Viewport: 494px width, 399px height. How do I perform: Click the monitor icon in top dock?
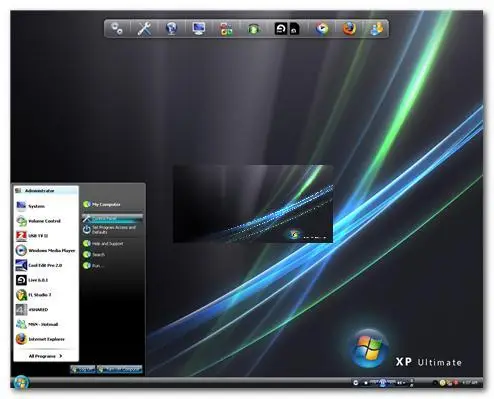click(x=199, y=29)
